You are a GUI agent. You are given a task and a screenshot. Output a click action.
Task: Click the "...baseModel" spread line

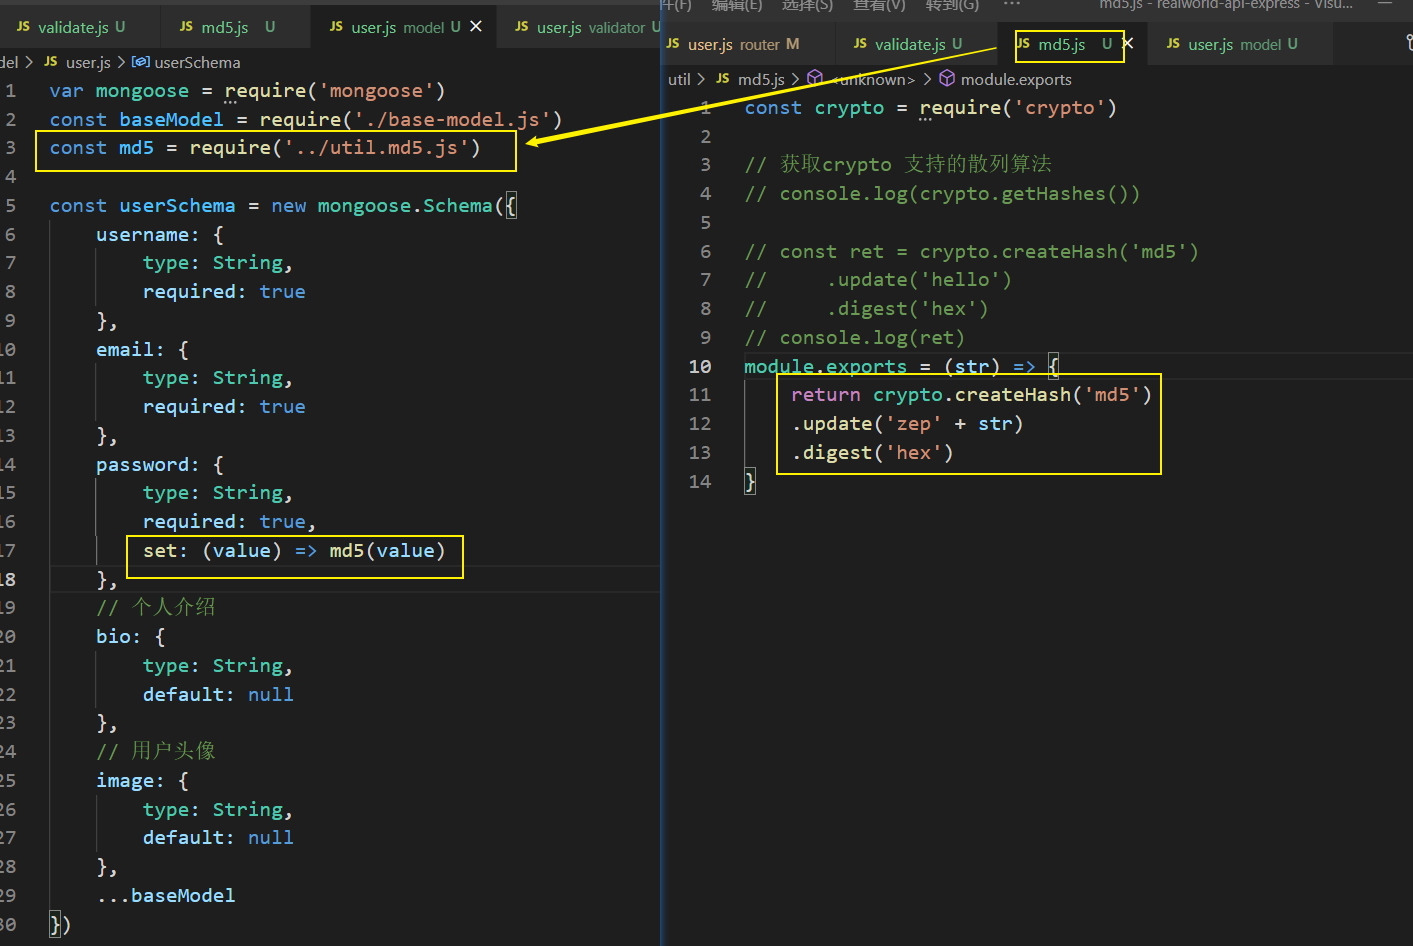166,896
